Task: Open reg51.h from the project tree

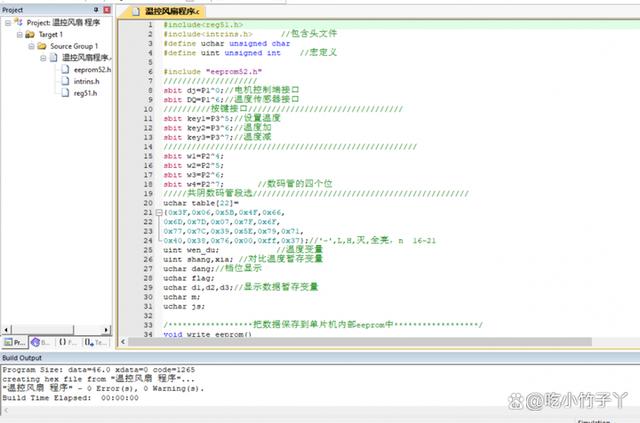Action: pos(85,93)
